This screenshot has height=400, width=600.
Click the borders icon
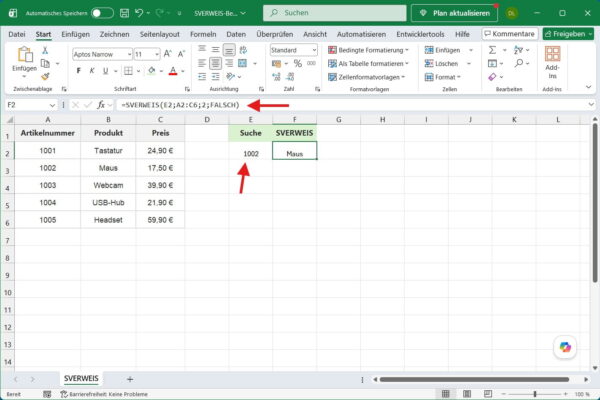pos(128,71)
